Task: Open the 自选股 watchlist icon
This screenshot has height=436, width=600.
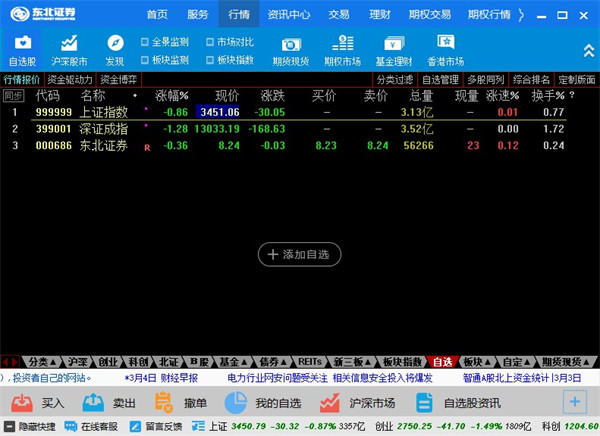Action: (x=23, y=50)
